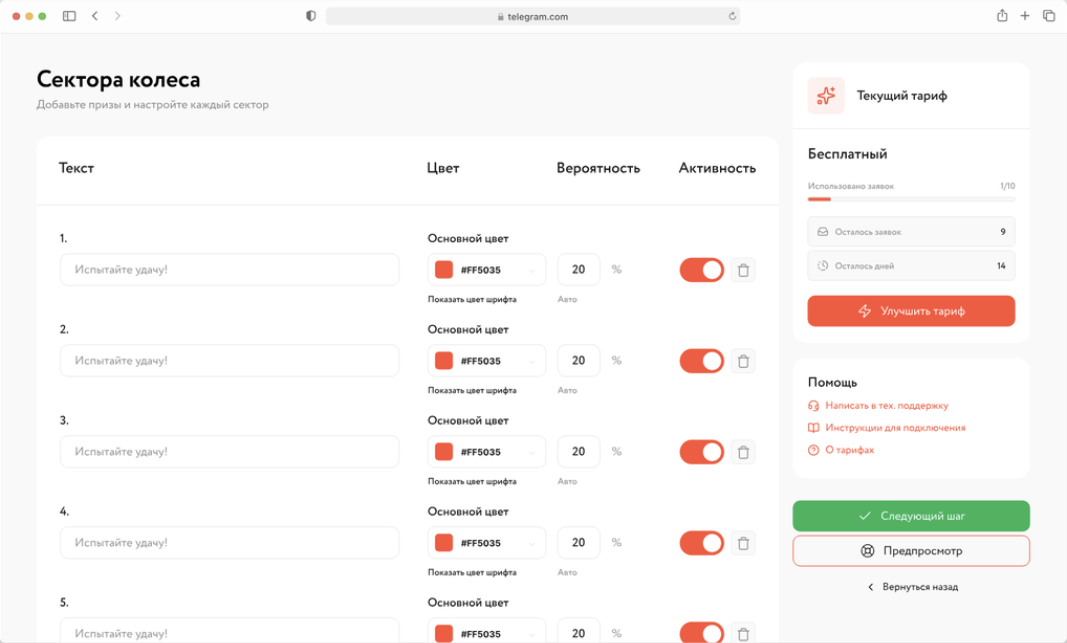Screen dimensions: 1067x643
Task: Click the orange color swatch in sector 1
Action: pos(444,269)
